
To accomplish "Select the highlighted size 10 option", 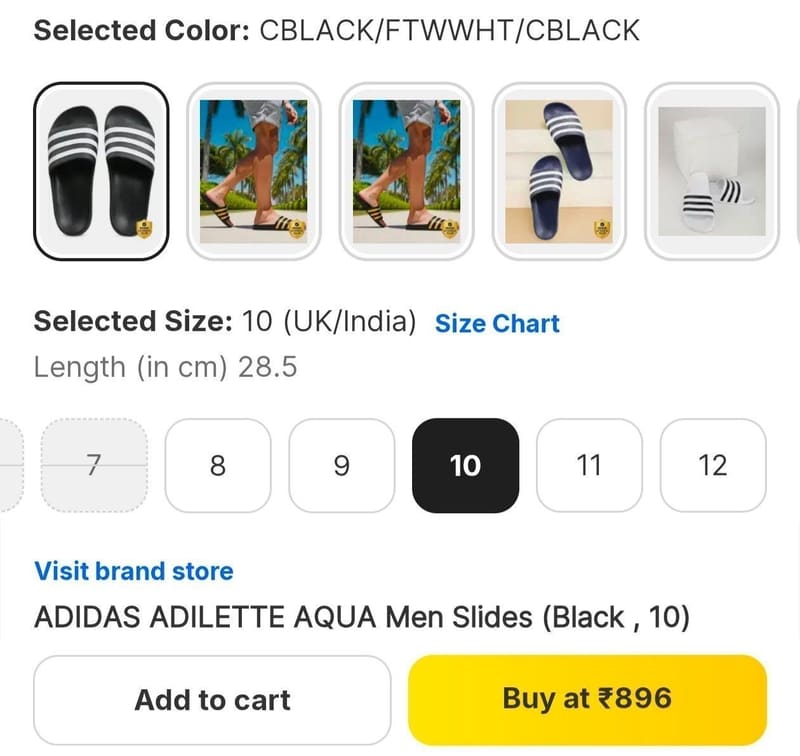I will [465, 465].
